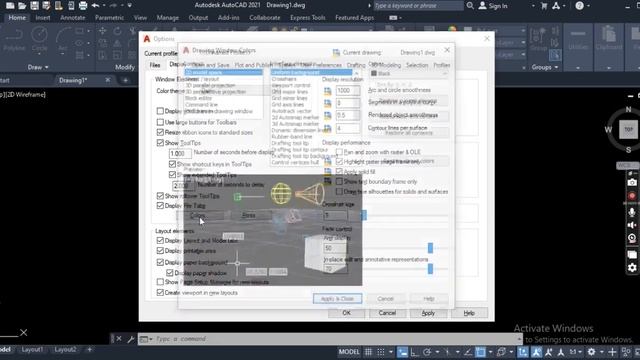Toggle Display paper shadow checkbox
This screenshot has width=640, height=360.
click(x=170, y=273)
